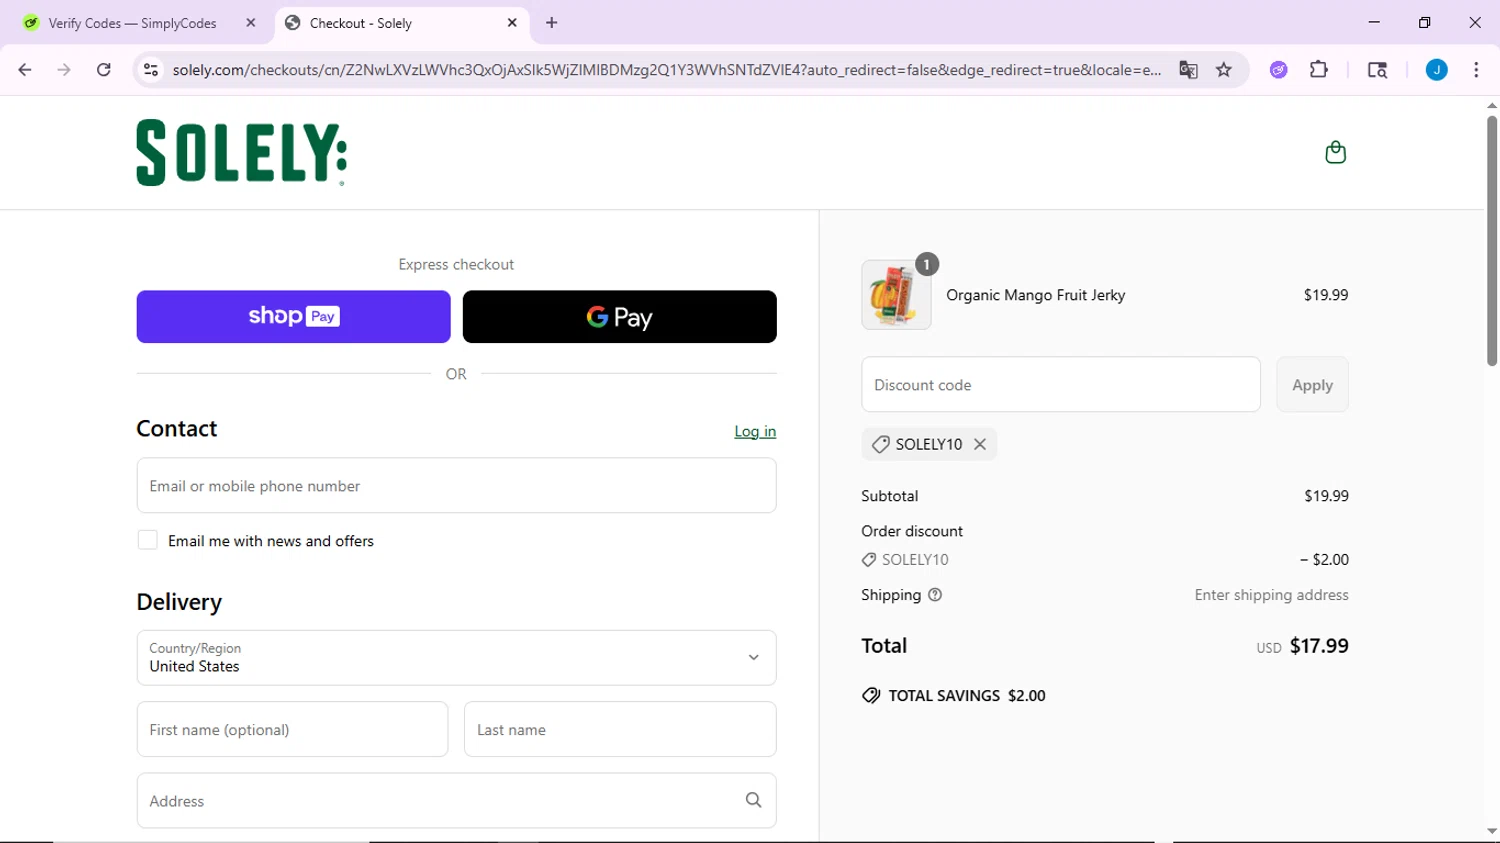Click the TOTAL SAVINGS $2.00 text
Screen dimensions: 1500x843
point(967,696)
